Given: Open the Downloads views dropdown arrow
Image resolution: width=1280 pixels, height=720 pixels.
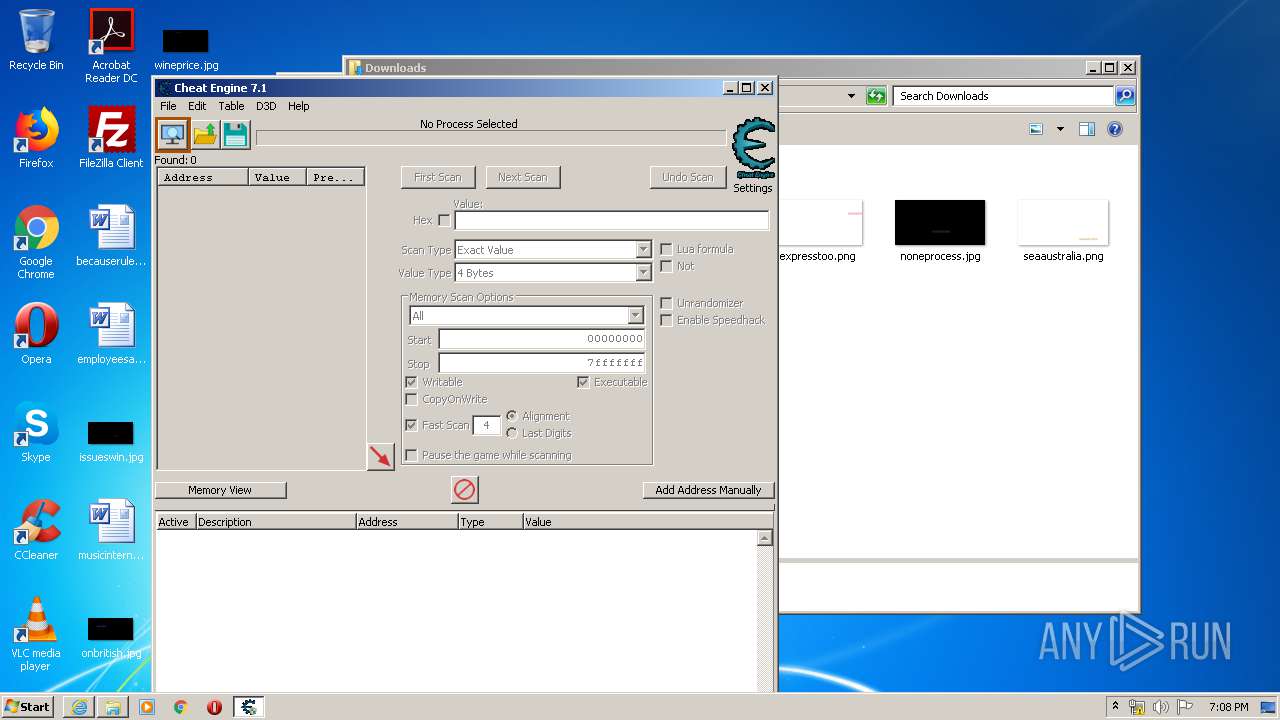Looking at the screenshot, I should click(1060, 129).
